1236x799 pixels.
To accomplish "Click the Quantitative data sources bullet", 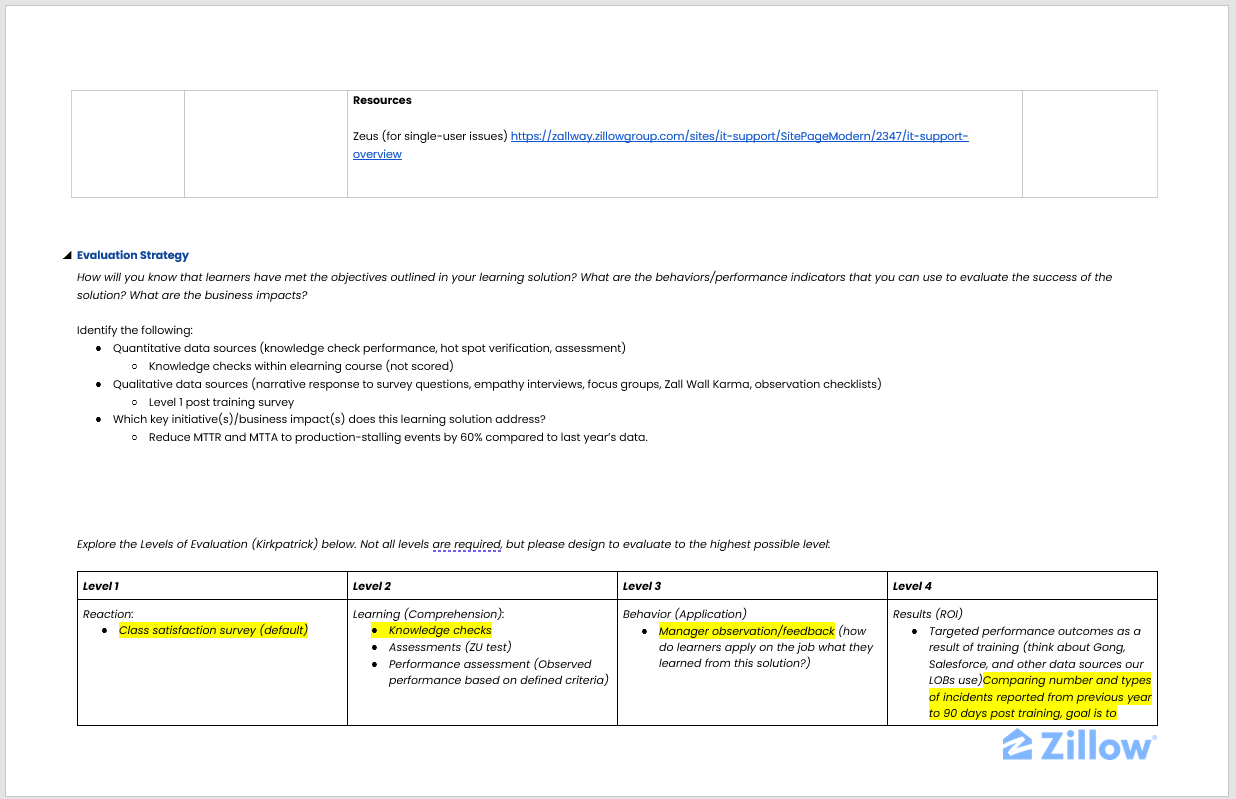I will (x=368, y=348).
